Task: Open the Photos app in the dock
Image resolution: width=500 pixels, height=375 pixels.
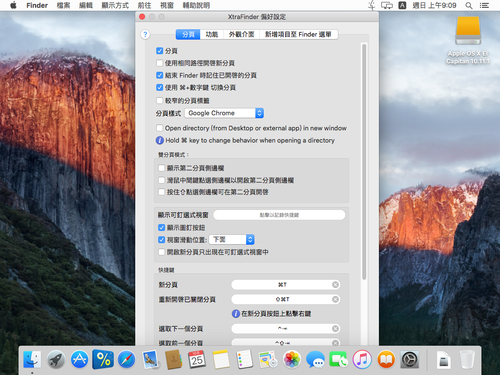Action: (x=292, y=360)
